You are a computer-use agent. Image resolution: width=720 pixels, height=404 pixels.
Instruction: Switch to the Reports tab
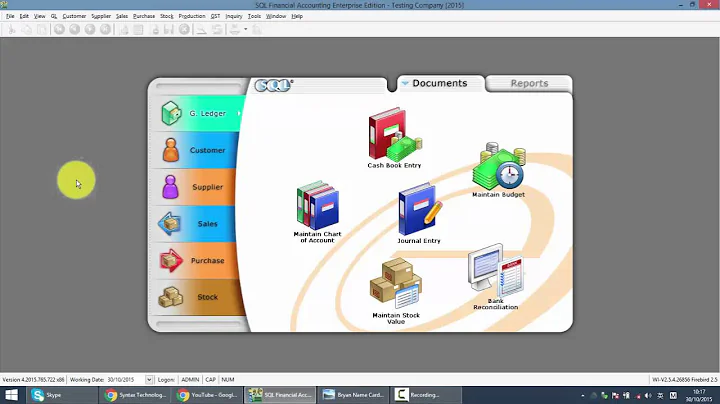click(529, 84)
